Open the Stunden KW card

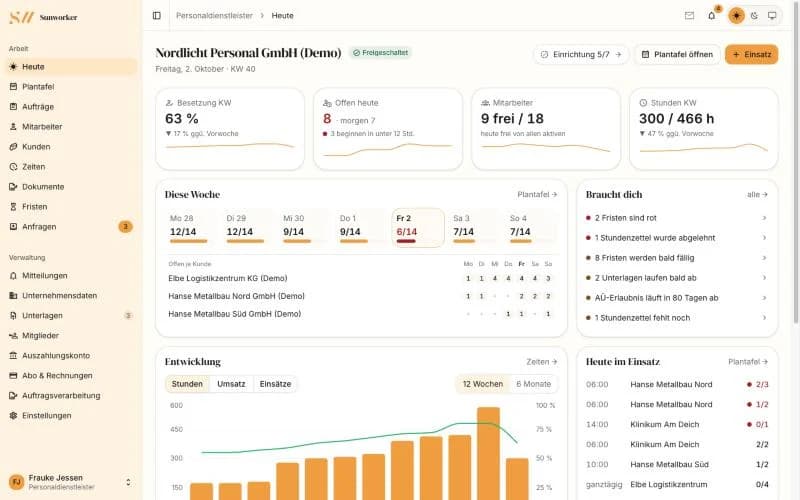point(704,129)
